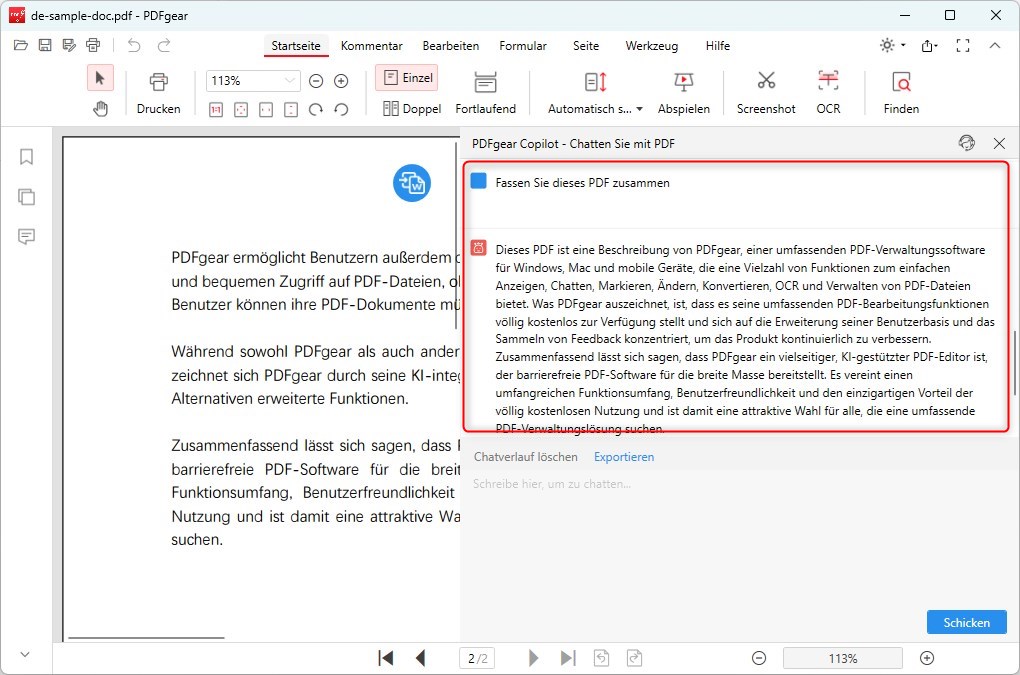
Task: Open the bookmarks sidebar panel
Action: pyautogui.click(x=26, y=157)
